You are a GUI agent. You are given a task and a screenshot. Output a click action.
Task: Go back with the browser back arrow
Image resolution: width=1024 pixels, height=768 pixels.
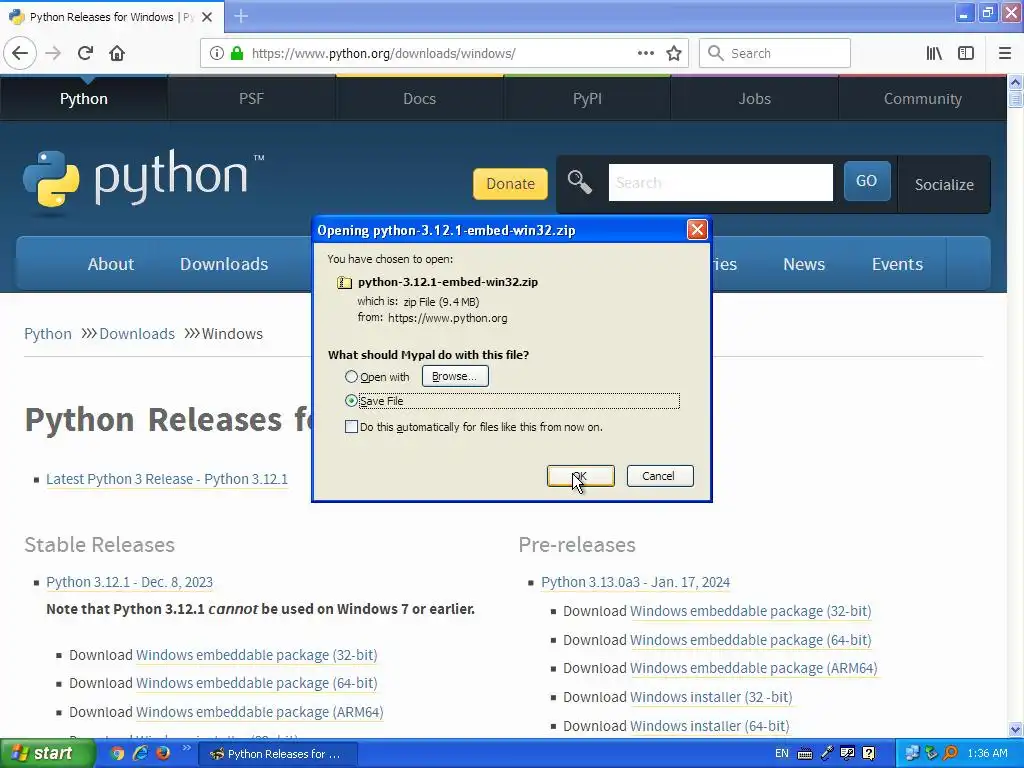tap(20, 54)
